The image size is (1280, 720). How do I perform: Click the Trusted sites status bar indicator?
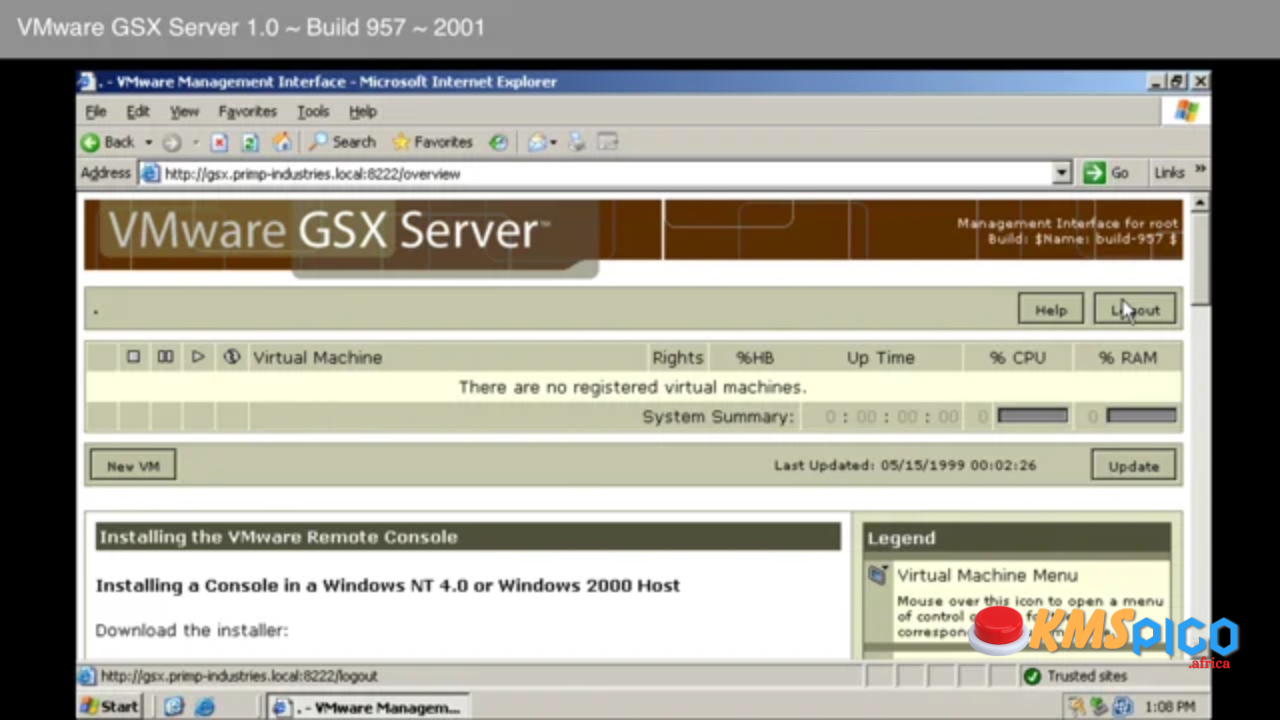coord(1075,677)
